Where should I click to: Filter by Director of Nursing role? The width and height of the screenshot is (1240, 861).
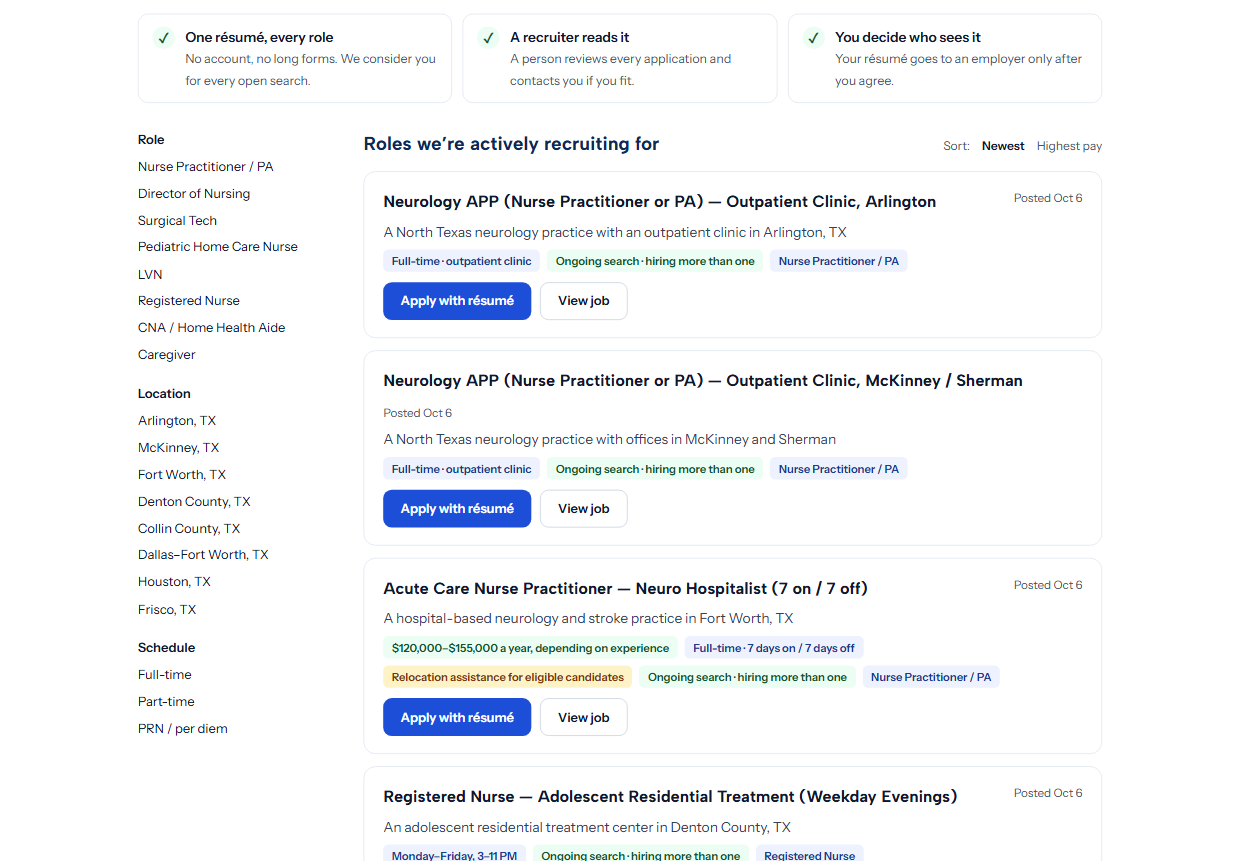pos(194,194)
